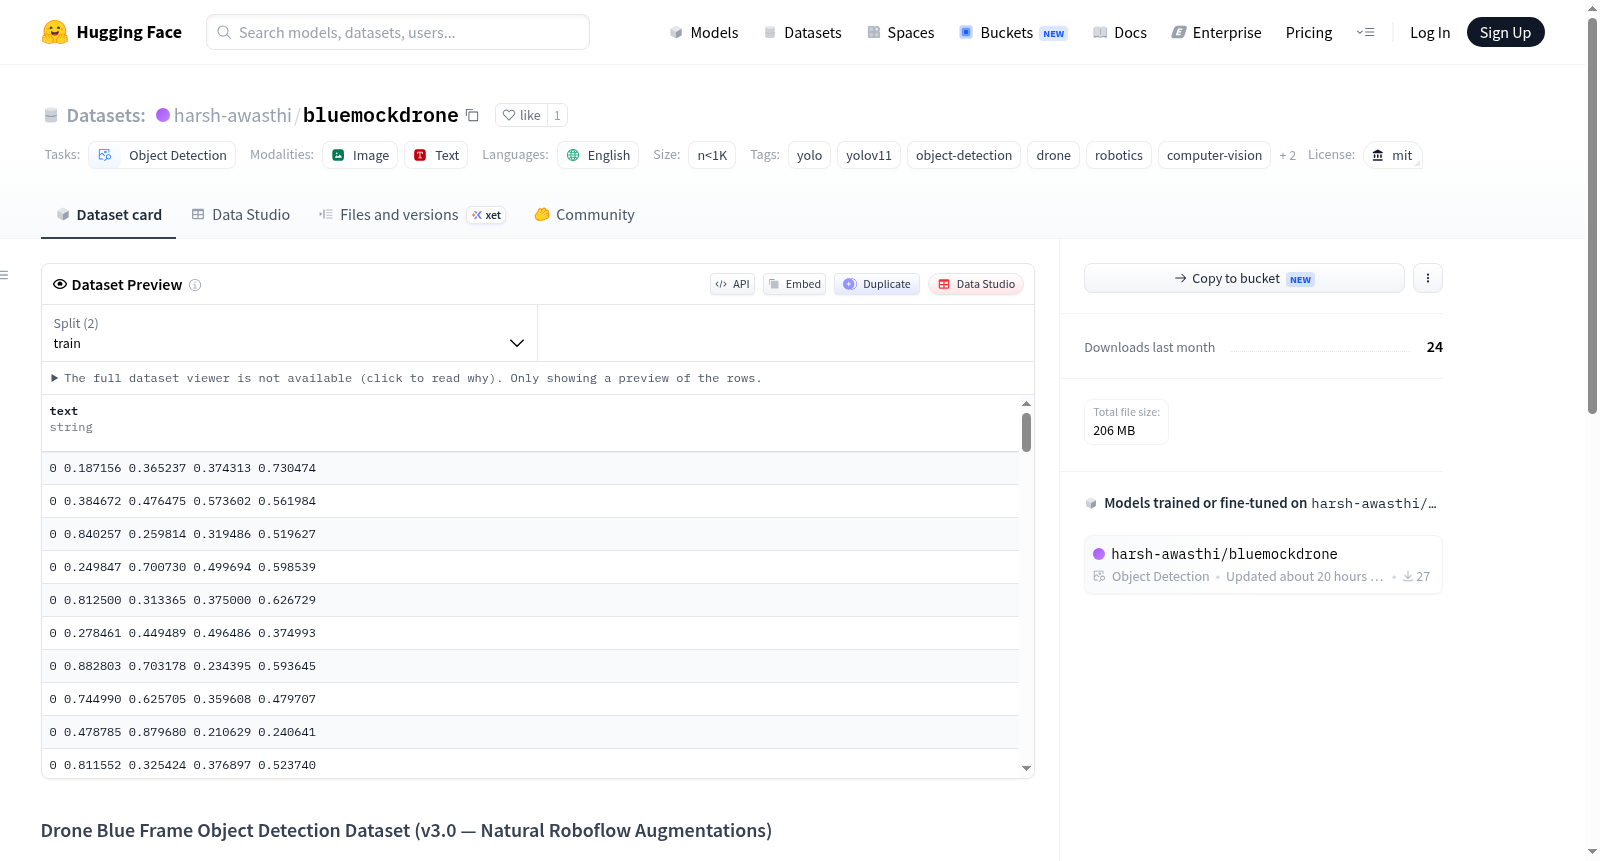
Task: Click the preview table scrollbar thumb
Action: pos(1026,432)
